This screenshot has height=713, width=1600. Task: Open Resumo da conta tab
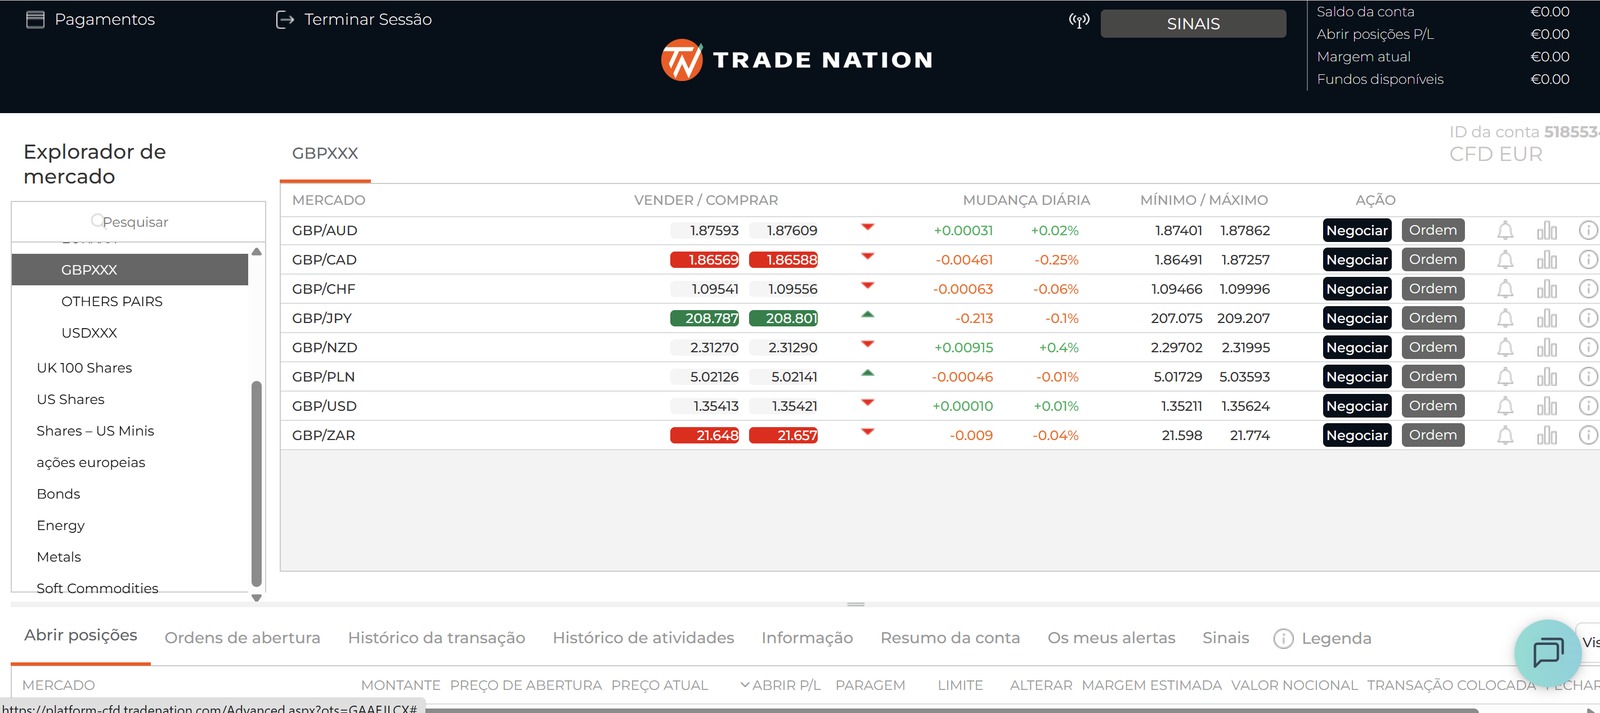point(950,638)
